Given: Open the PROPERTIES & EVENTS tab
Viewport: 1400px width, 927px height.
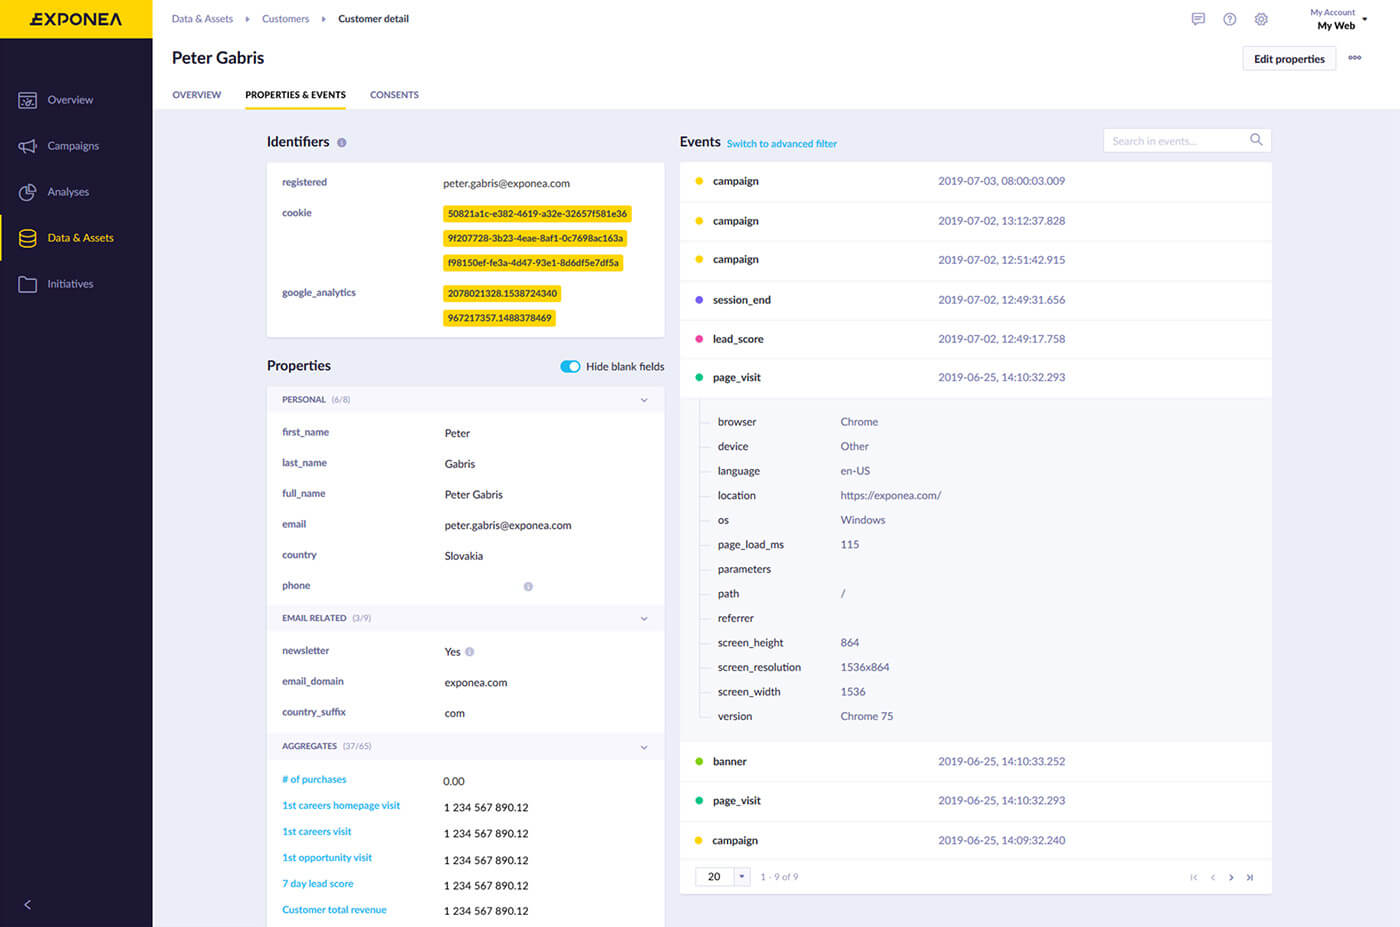Looking at the screenshot, I should [295, 94].
